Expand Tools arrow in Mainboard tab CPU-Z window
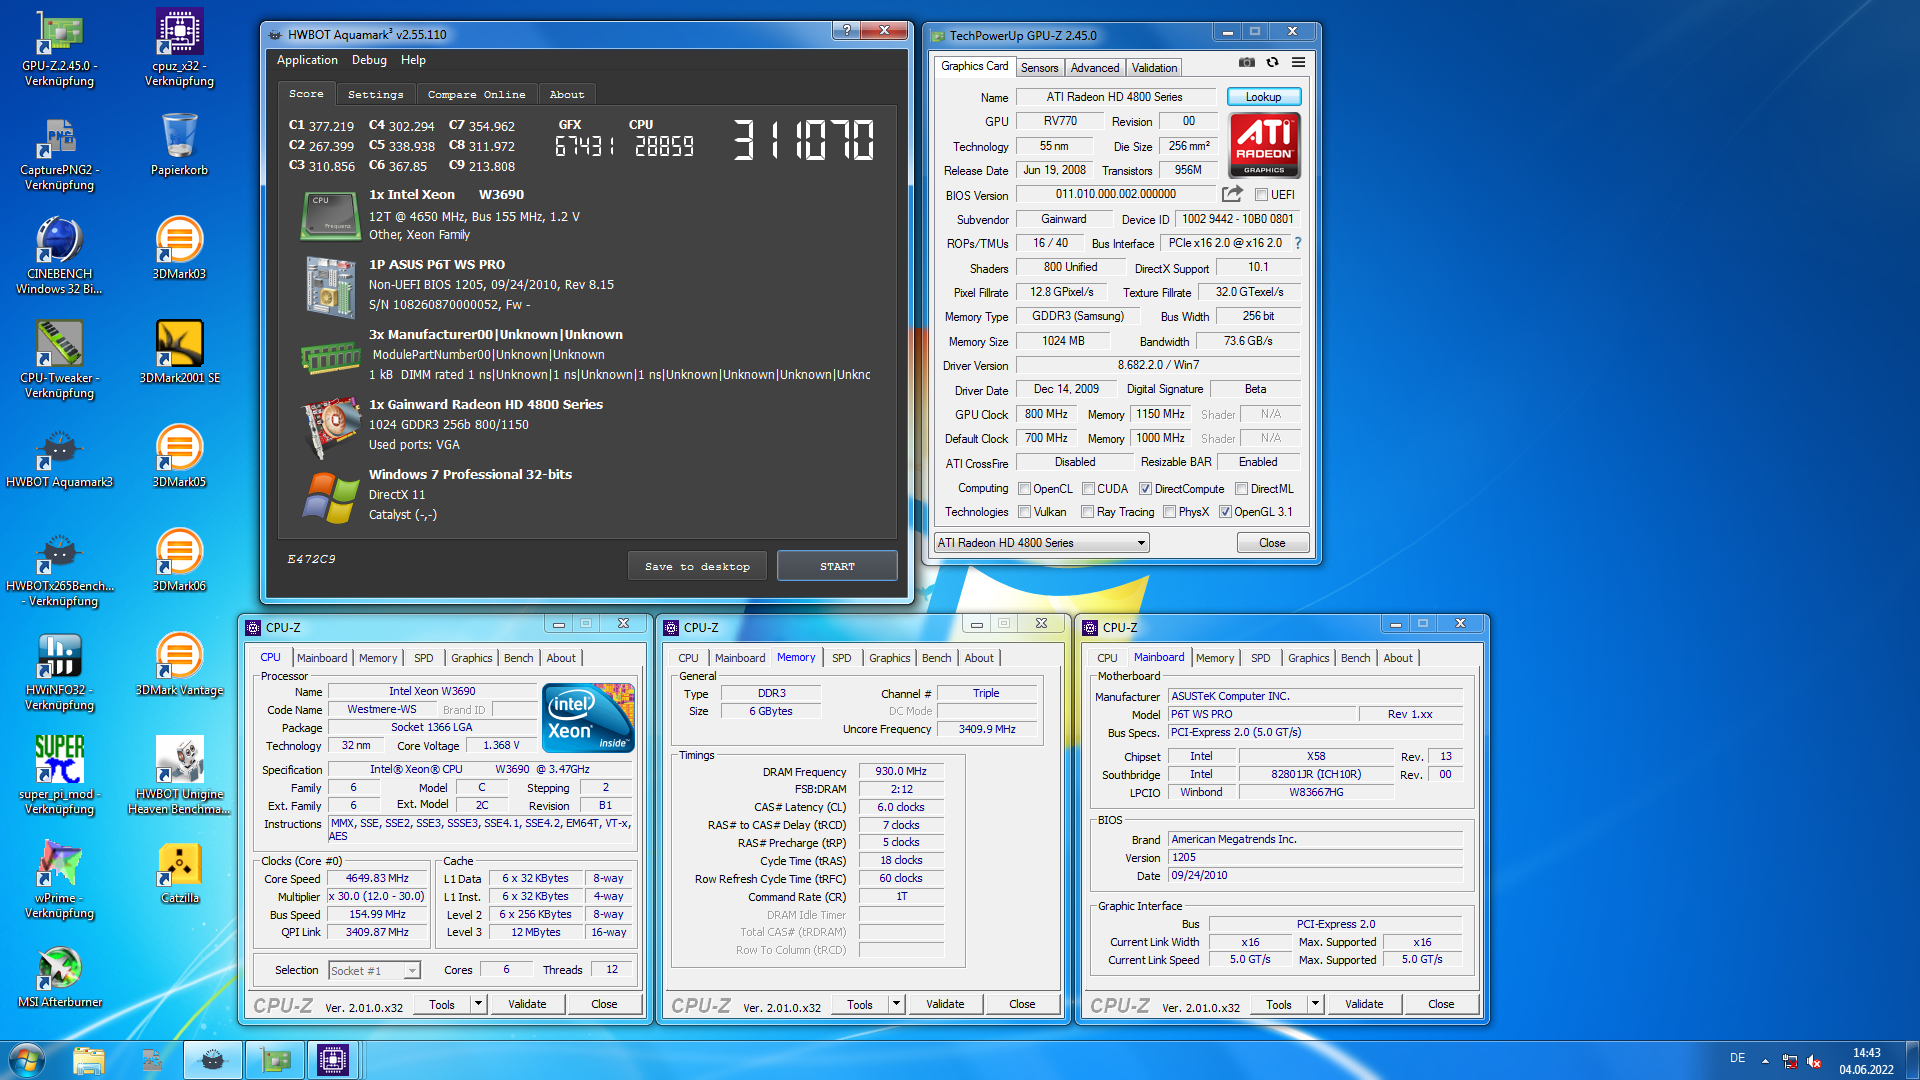 (x=1315, y=1004)
